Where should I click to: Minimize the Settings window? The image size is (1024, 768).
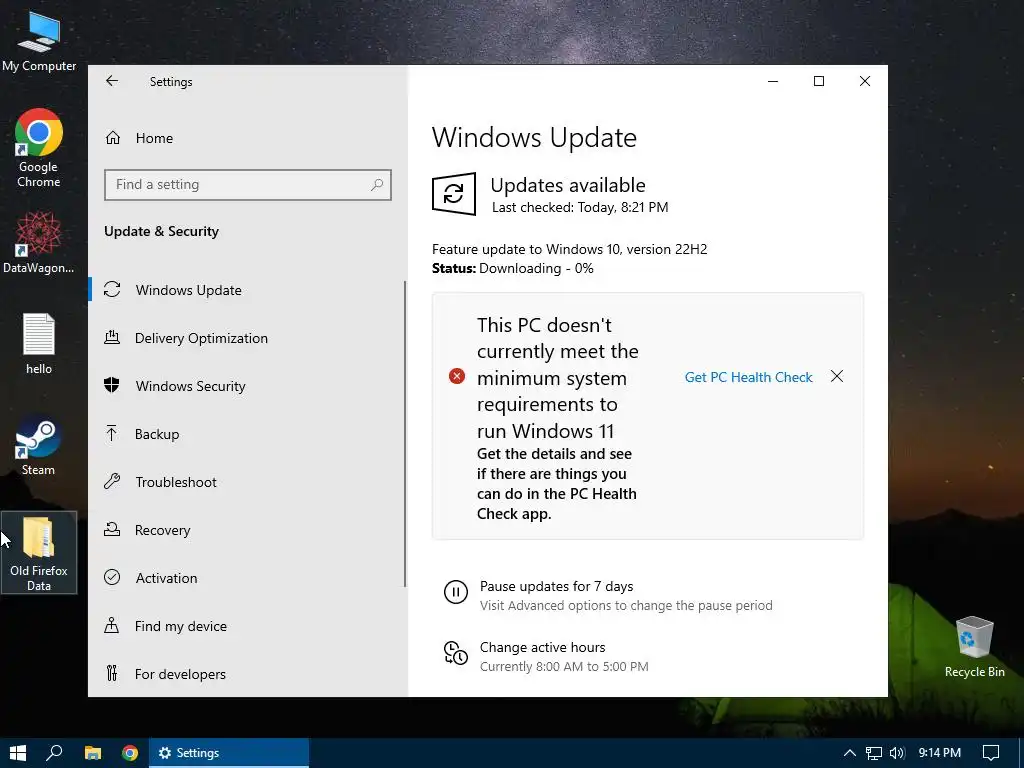coord(773,81)
